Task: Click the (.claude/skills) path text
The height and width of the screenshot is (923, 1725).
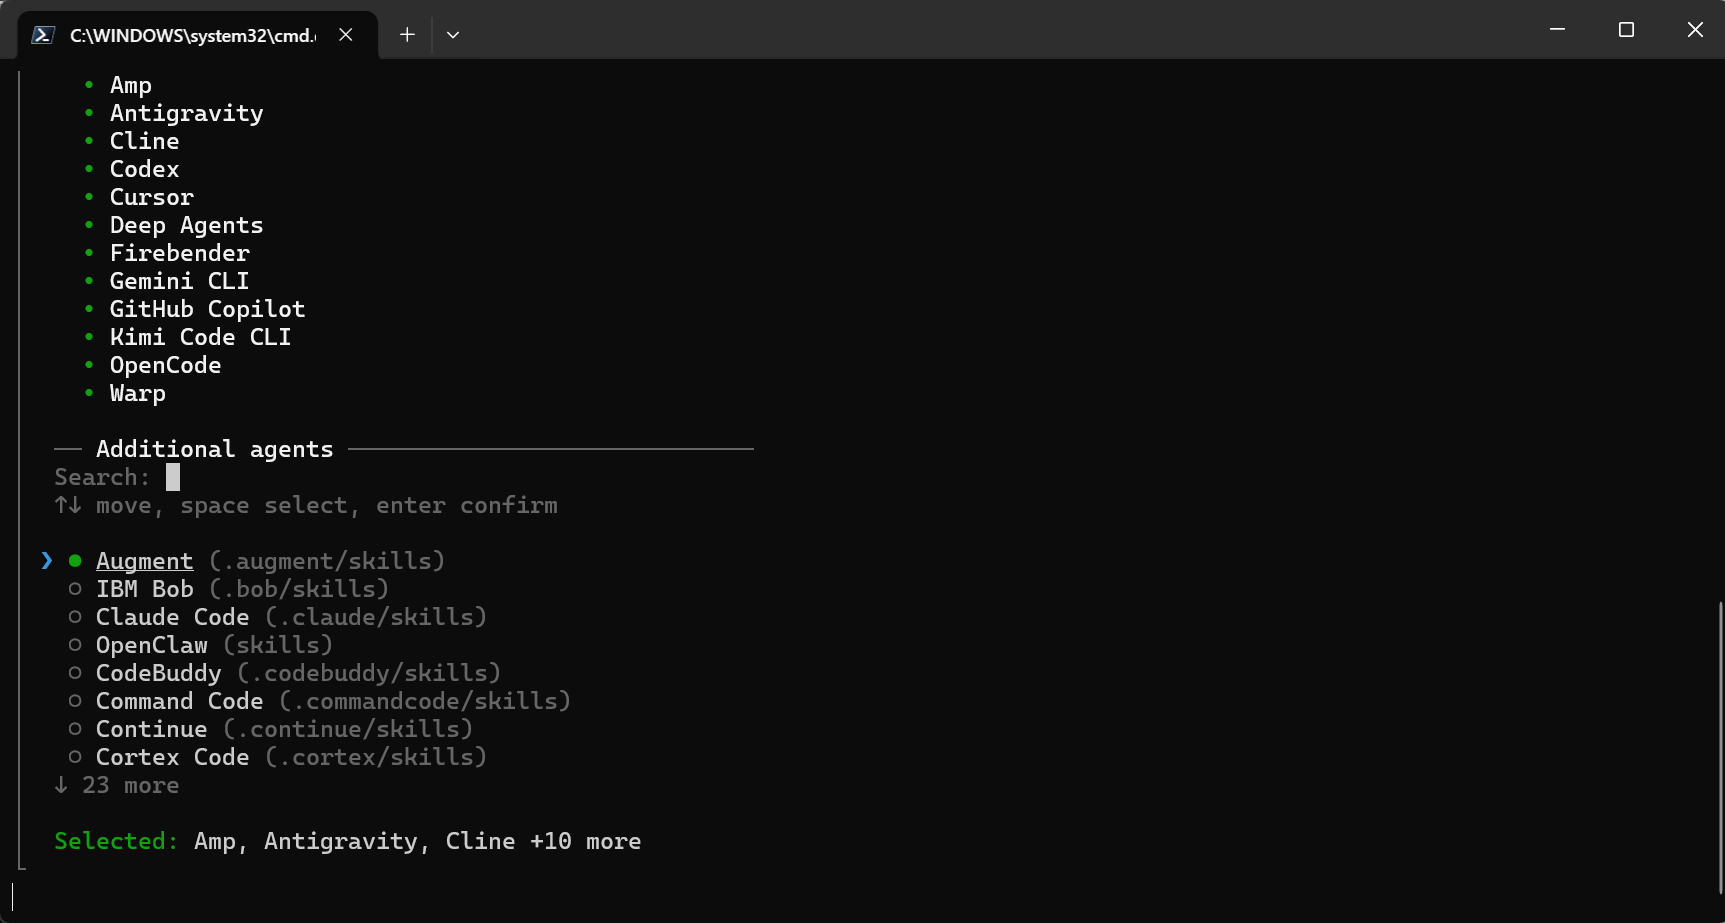Action: (x=376, y=617)
